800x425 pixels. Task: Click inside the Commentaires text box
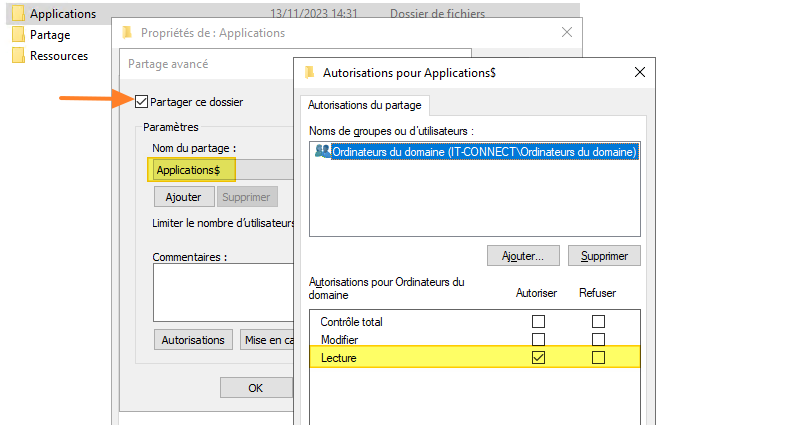(x=222, y=290)
